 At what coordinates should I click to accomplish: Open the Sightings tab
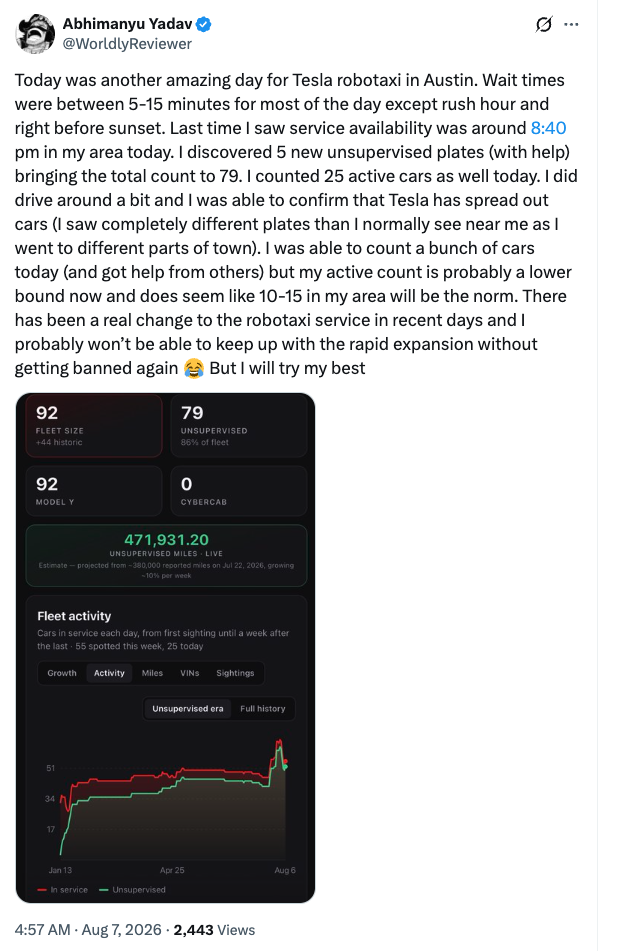click(x=235, y=673)
